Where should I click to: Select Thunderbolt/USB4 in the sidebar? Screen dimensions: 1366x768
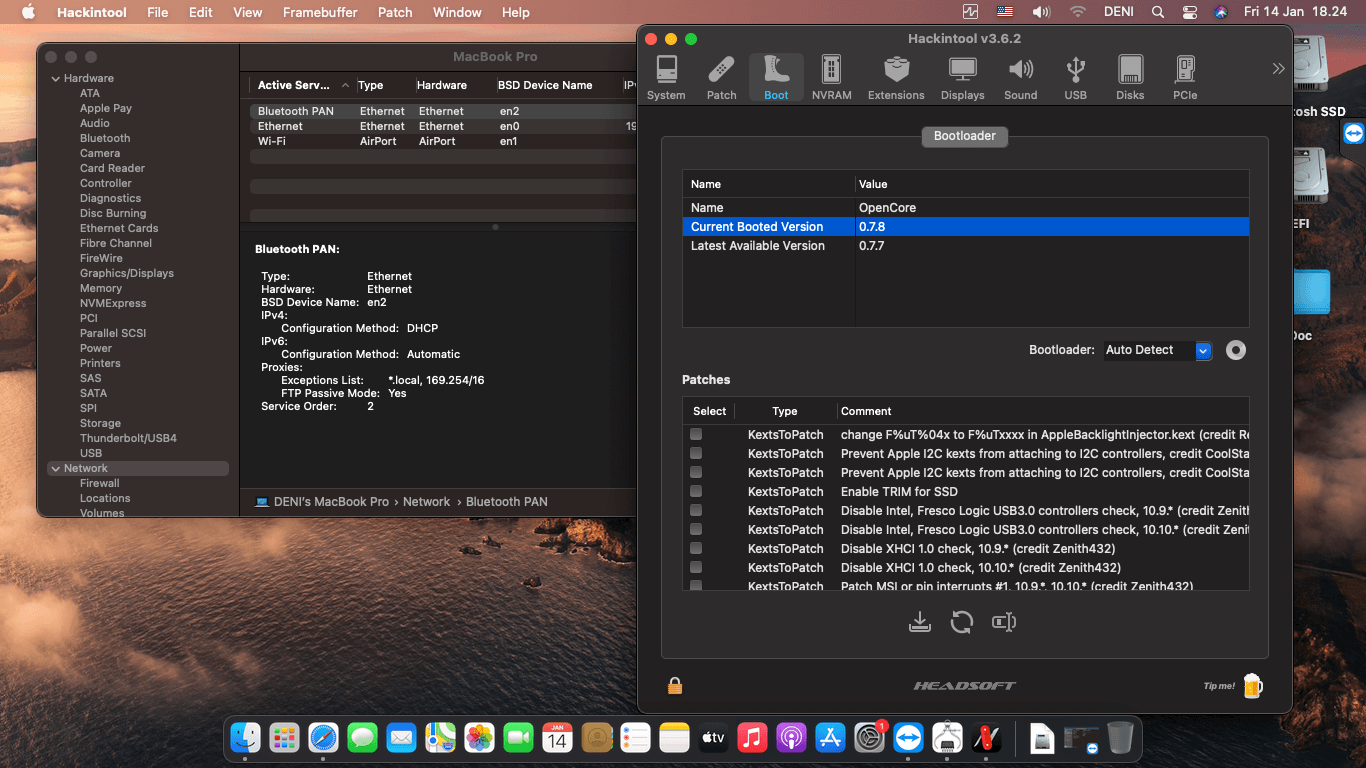(x=128, y=438)
